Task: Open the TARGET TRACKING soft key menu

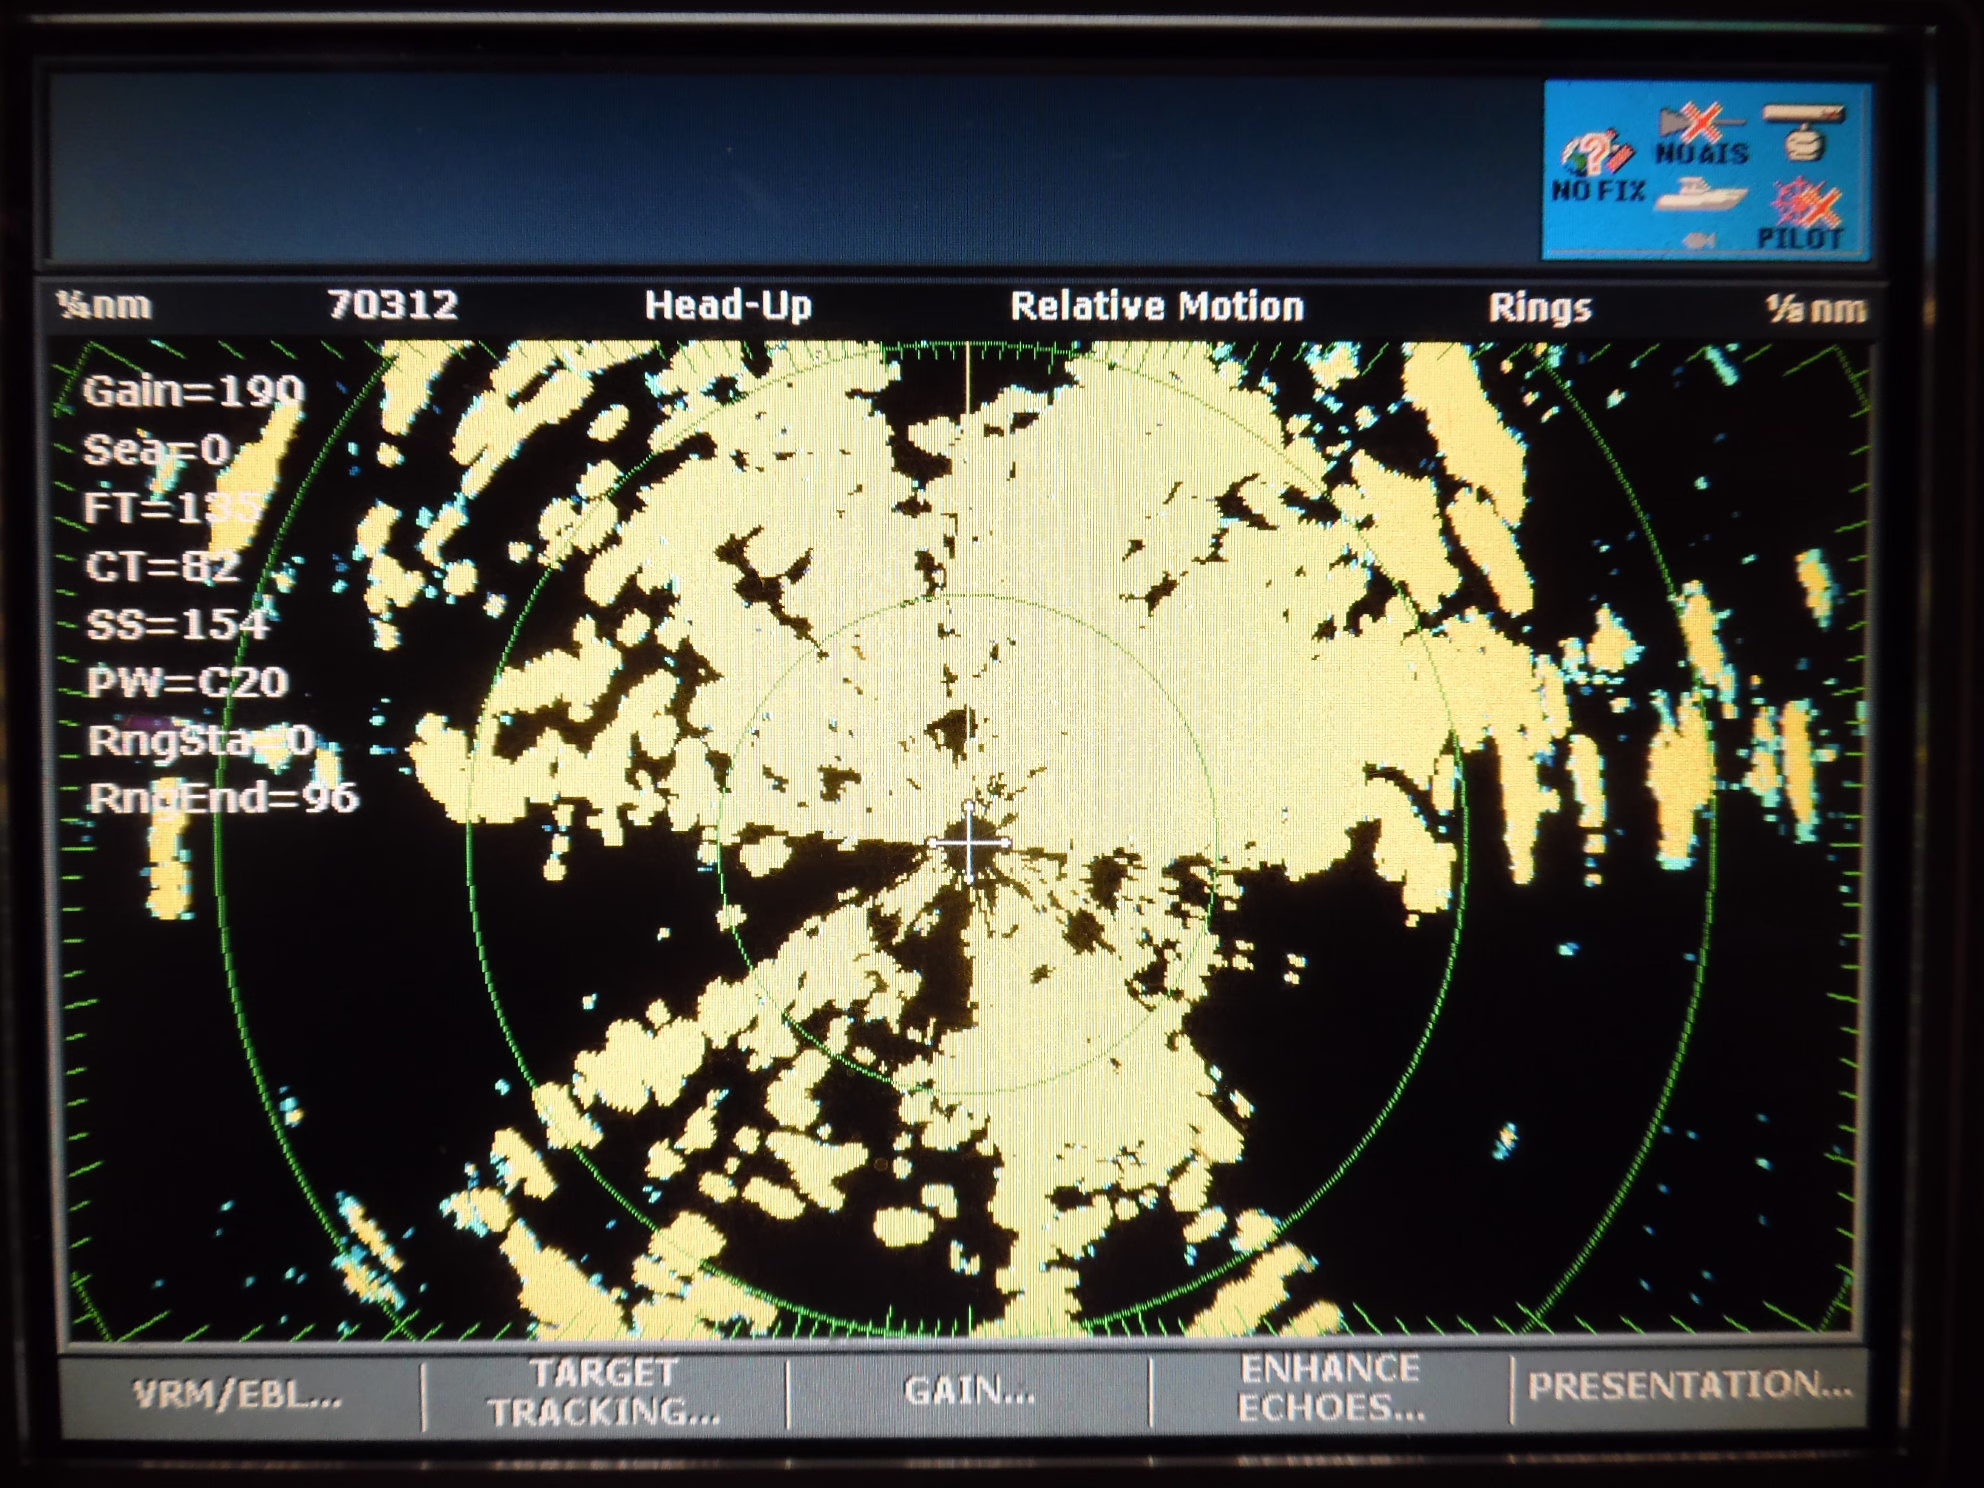Action: coord(604,1392)
